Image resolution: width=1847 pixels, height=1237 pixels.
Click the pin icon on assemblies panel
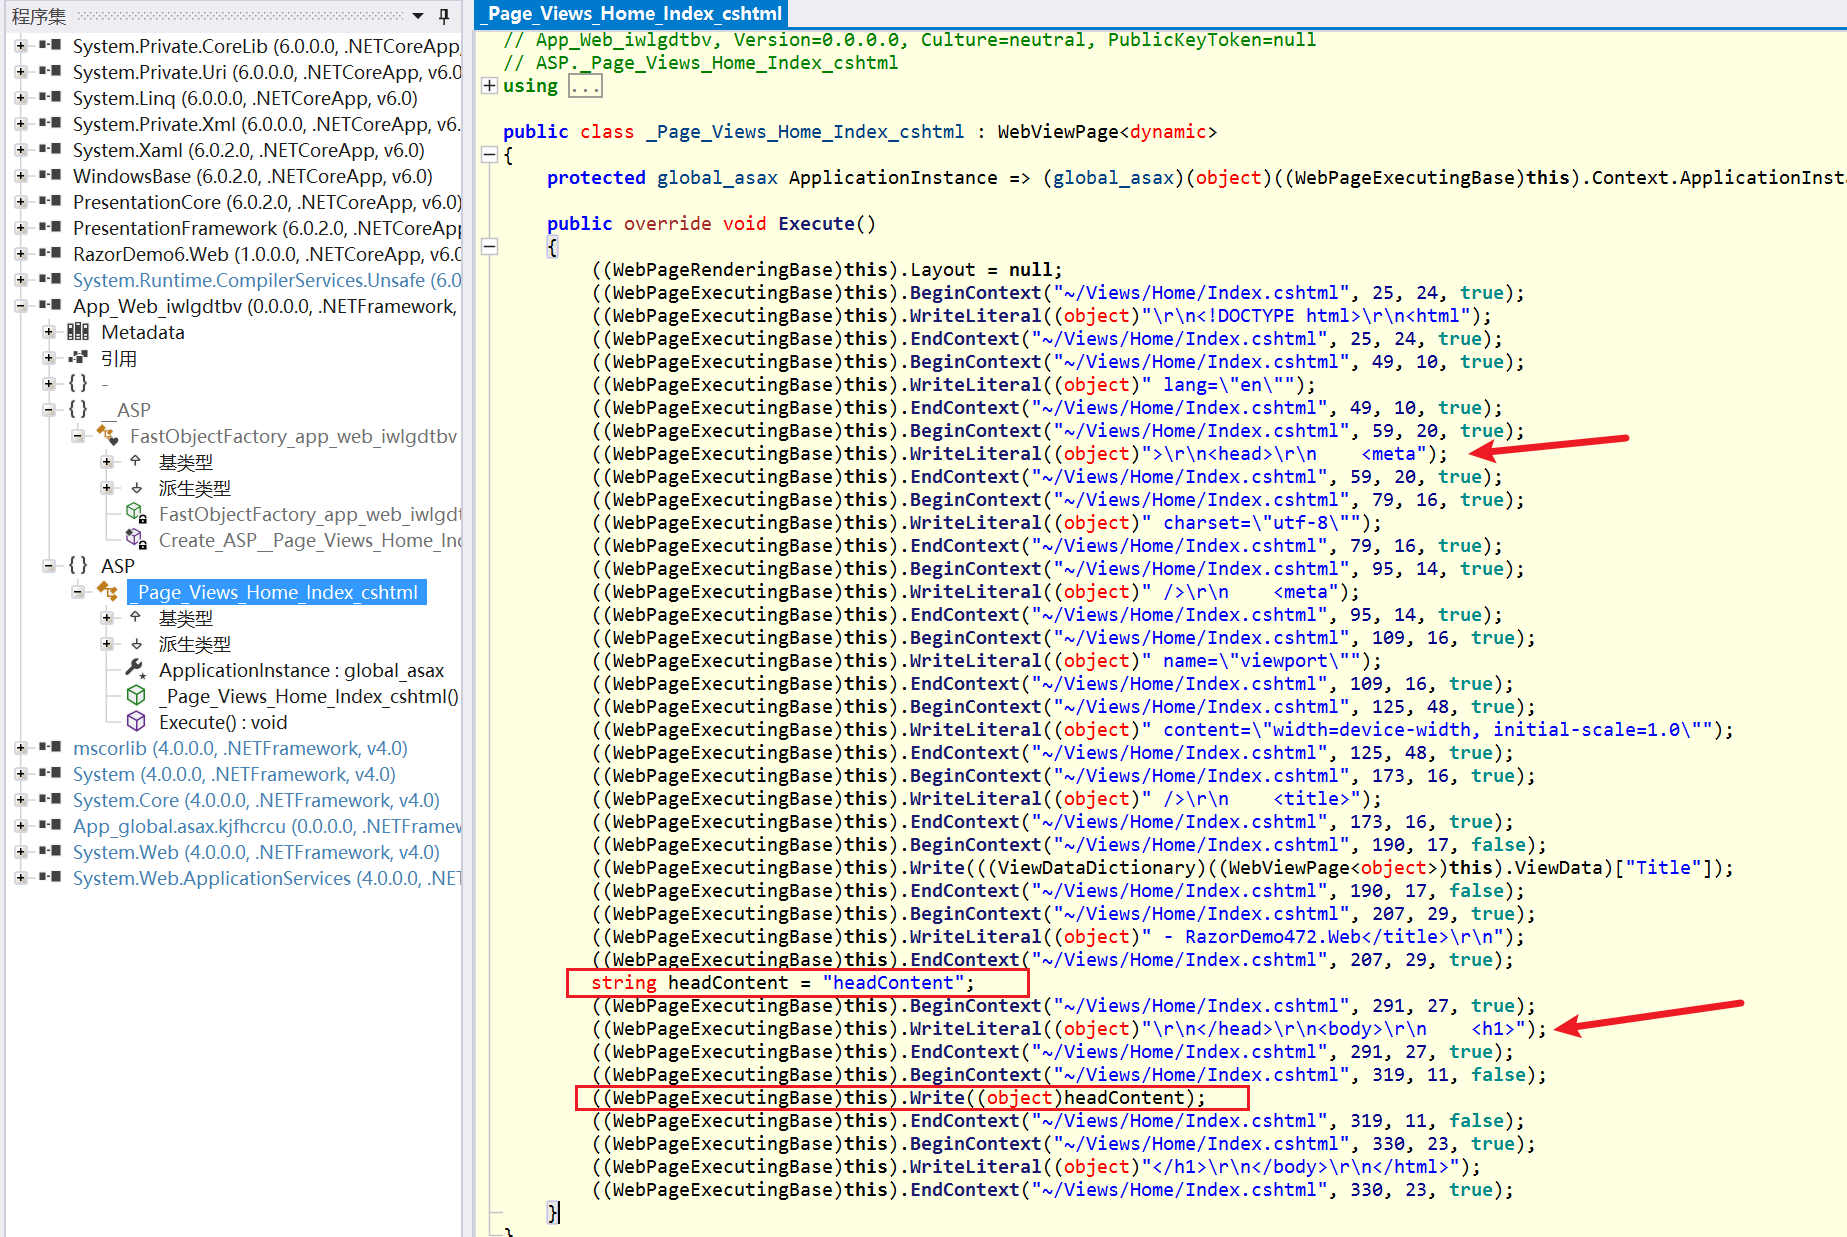click(x=444, y=16)
